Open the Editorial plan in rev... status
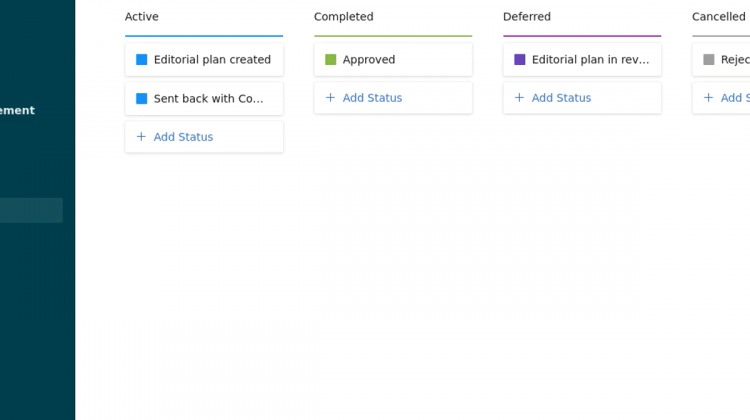The width and height of the screenshot is (750, 420). click(x=590, y=60)
